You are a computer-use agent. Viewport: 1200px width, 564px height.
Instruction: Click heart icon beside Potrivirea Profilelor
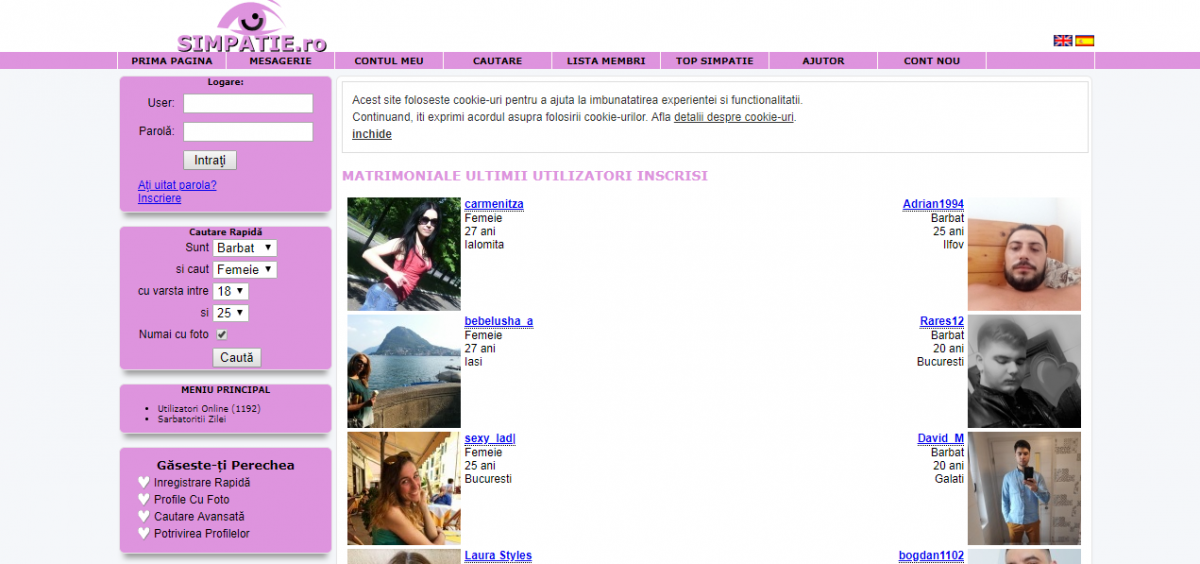click(x=144, y=533)
